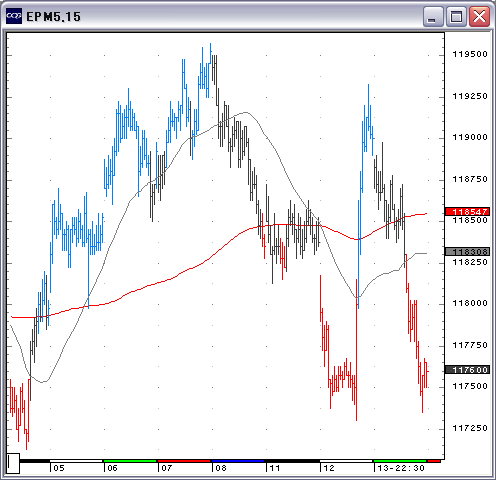Click the red 118547 moving average value tag

click(468, 212)
